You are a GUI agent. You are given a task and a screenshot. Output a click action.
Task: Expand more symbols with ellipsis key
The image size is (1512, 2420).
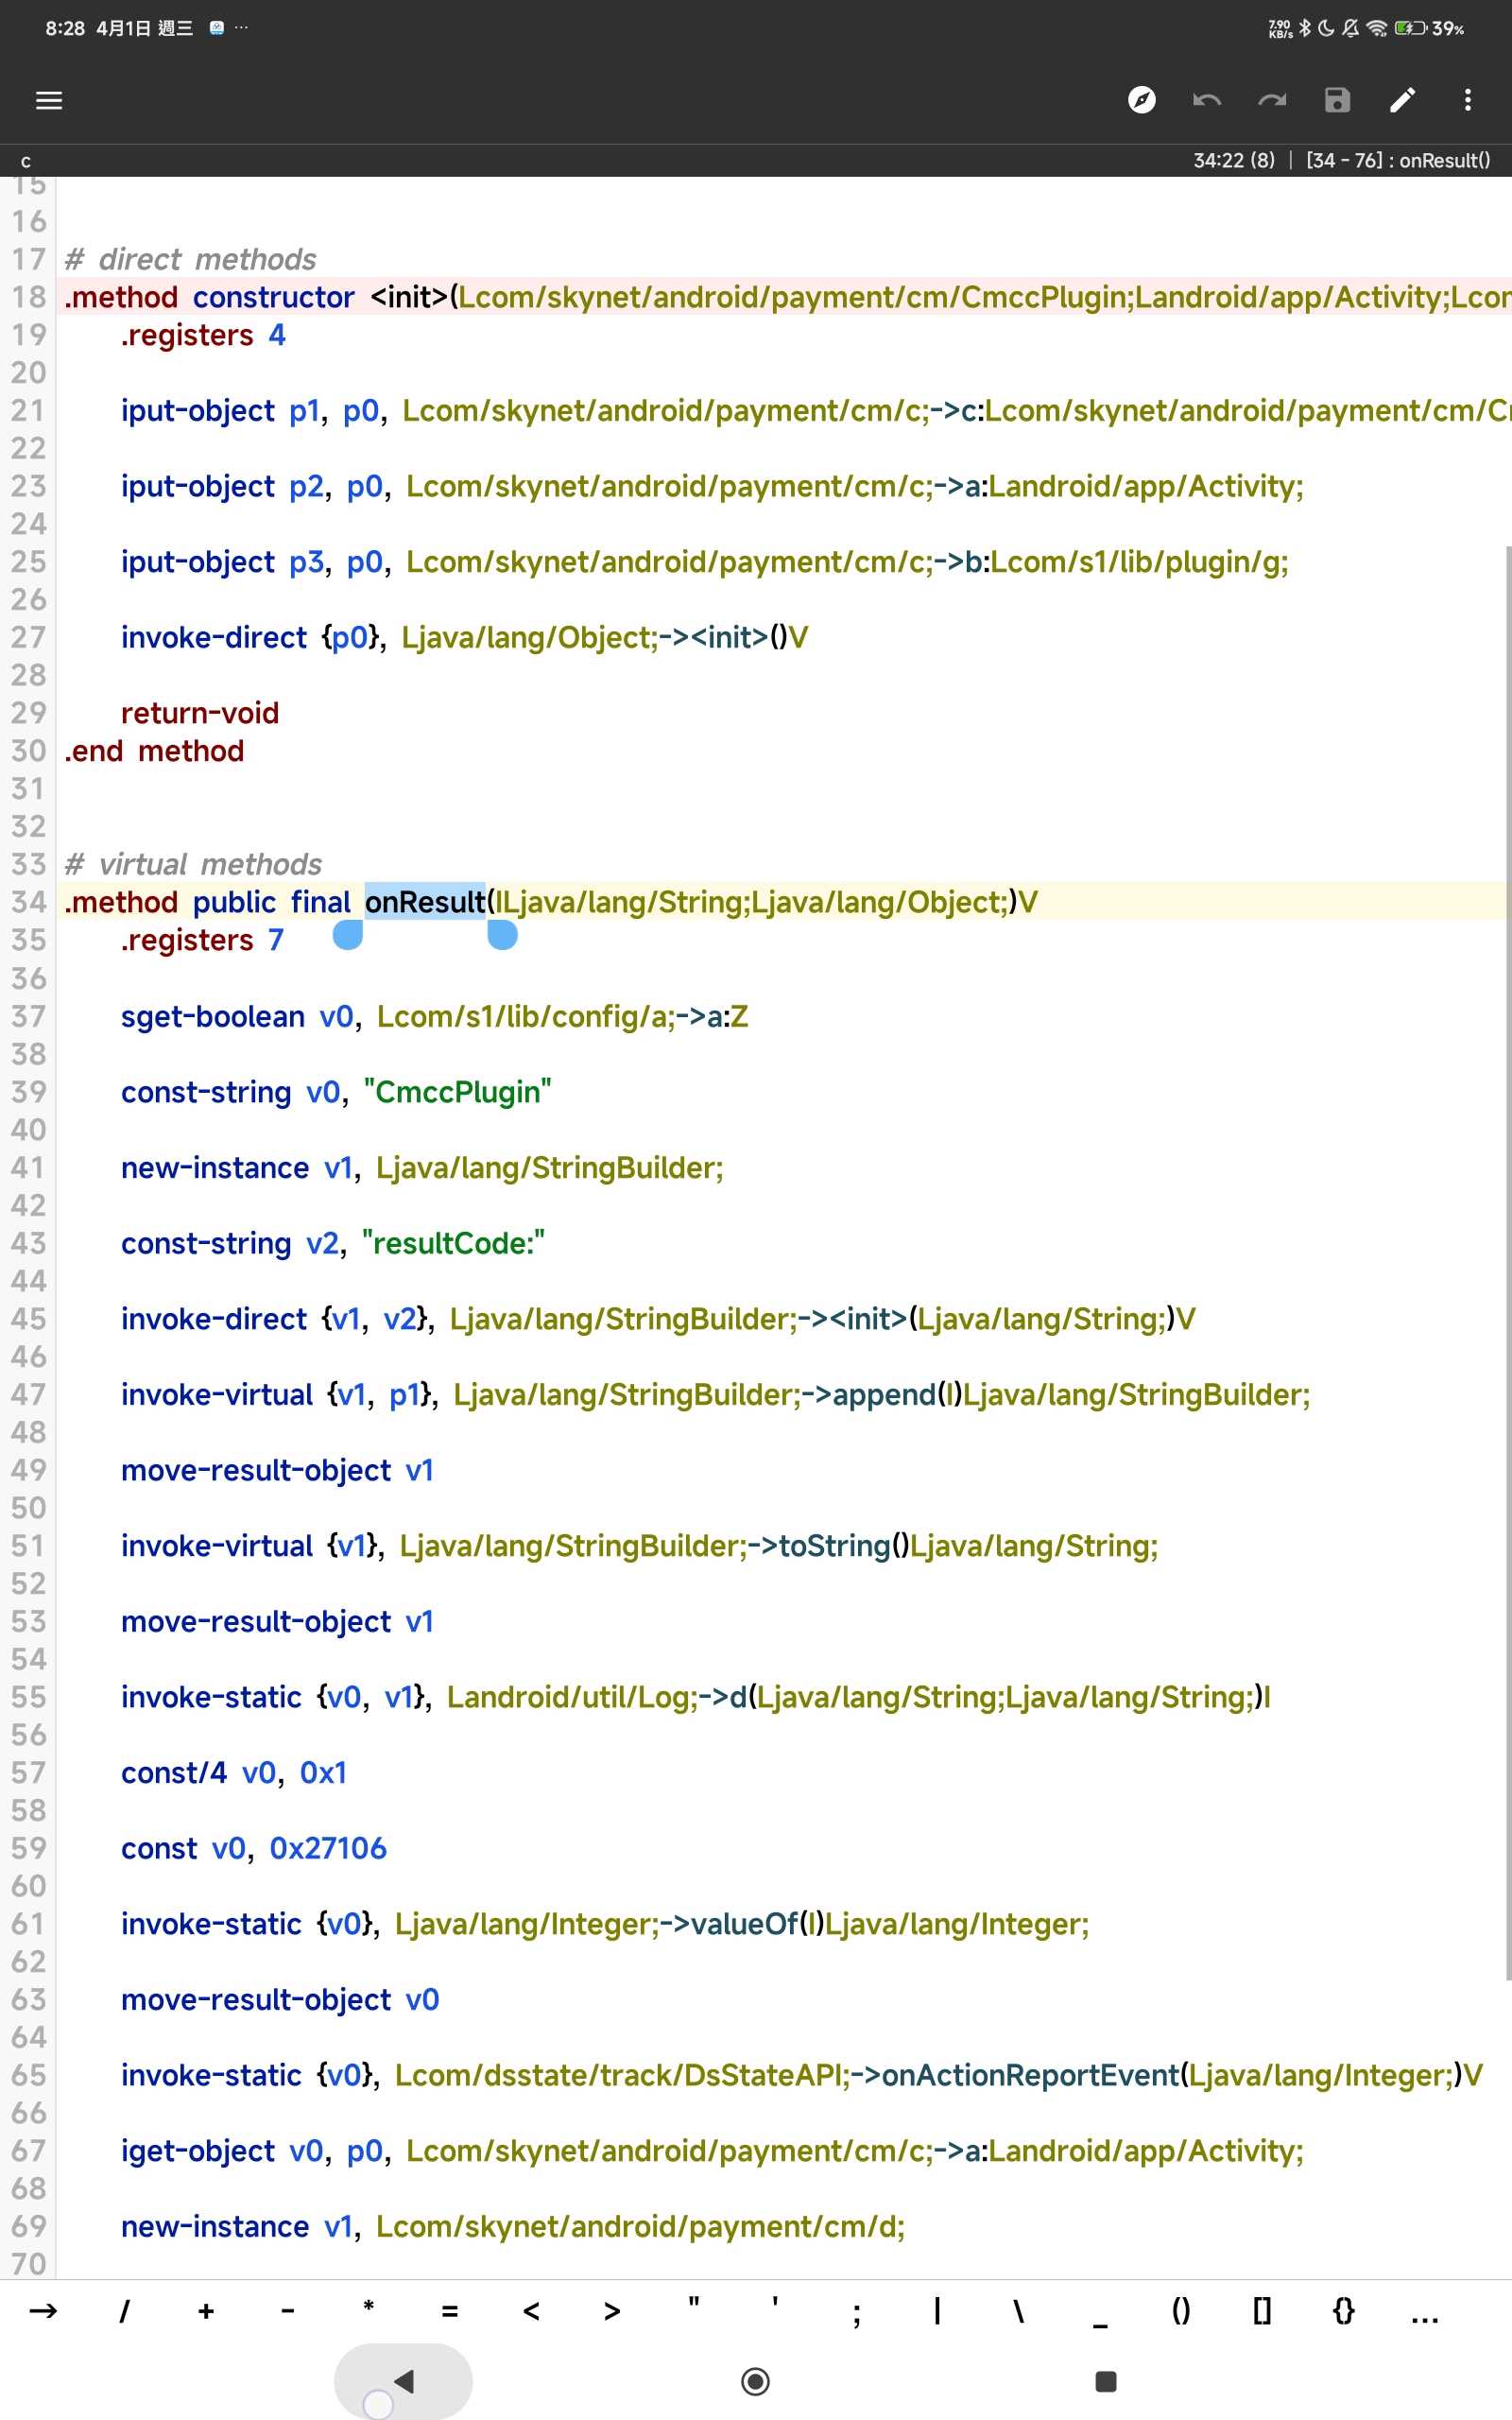[x=1424, y=2311]
